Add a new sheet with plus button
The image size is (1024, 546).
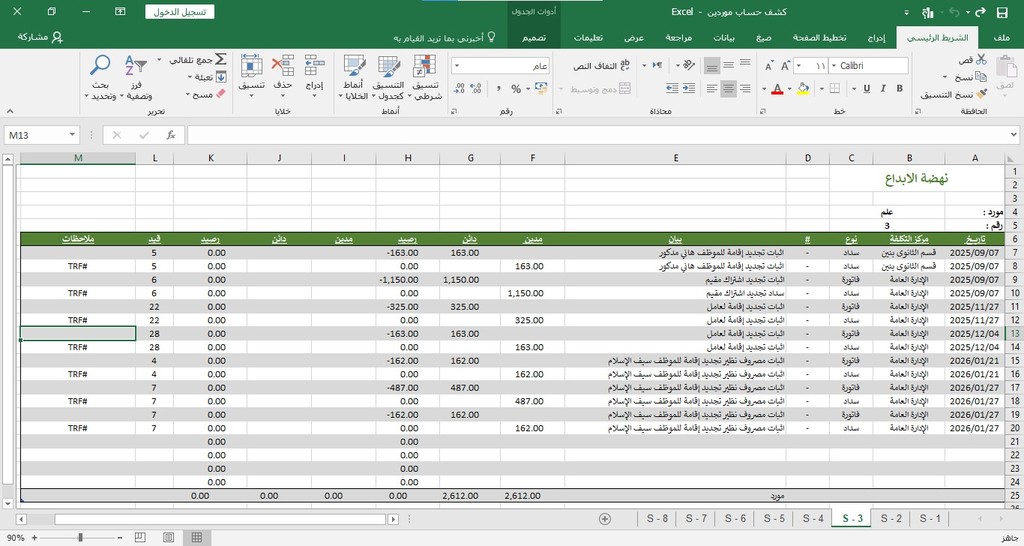604,518
